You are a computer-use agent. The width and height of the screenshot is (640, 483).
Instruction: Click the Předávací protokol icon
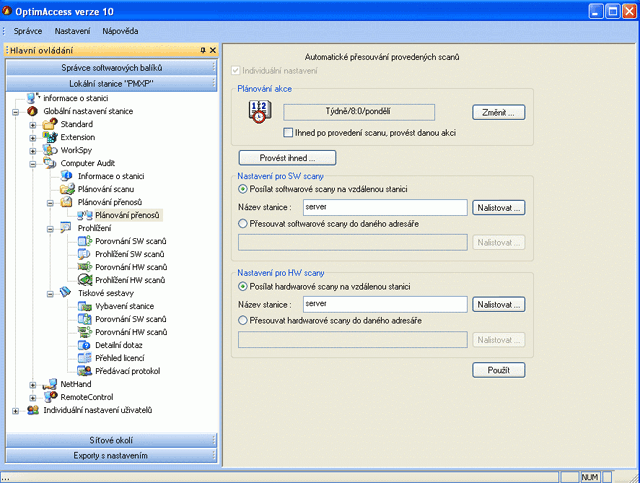tap(85, 371)
